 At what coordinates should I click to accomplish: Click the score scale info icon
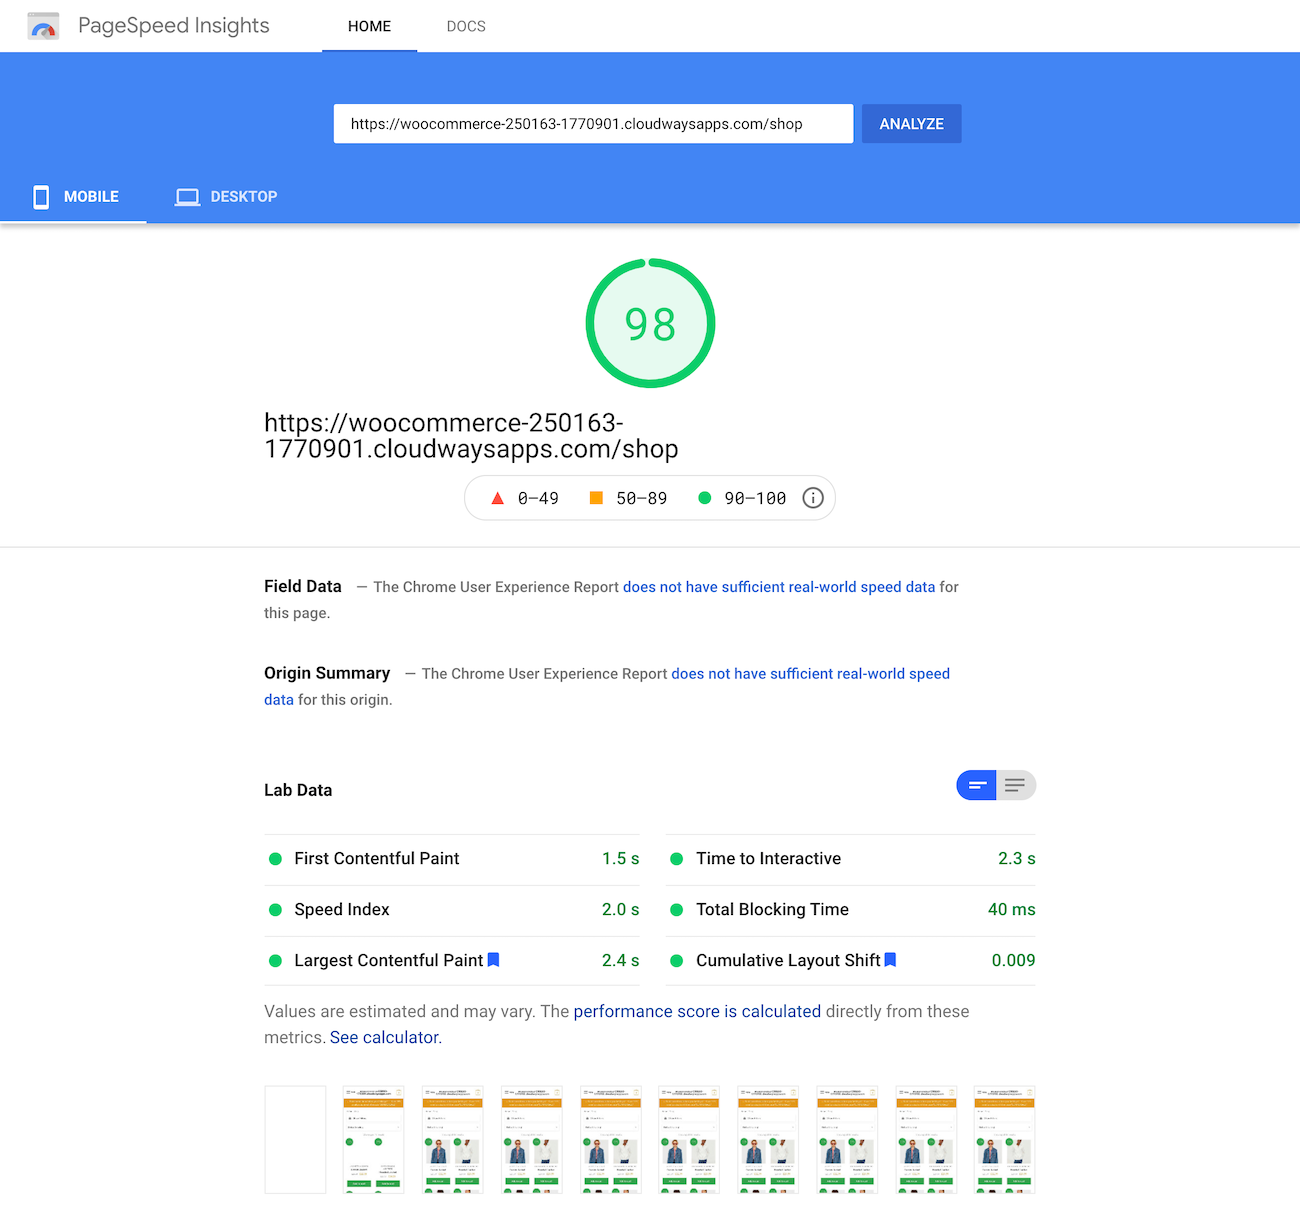pos(813,498)
